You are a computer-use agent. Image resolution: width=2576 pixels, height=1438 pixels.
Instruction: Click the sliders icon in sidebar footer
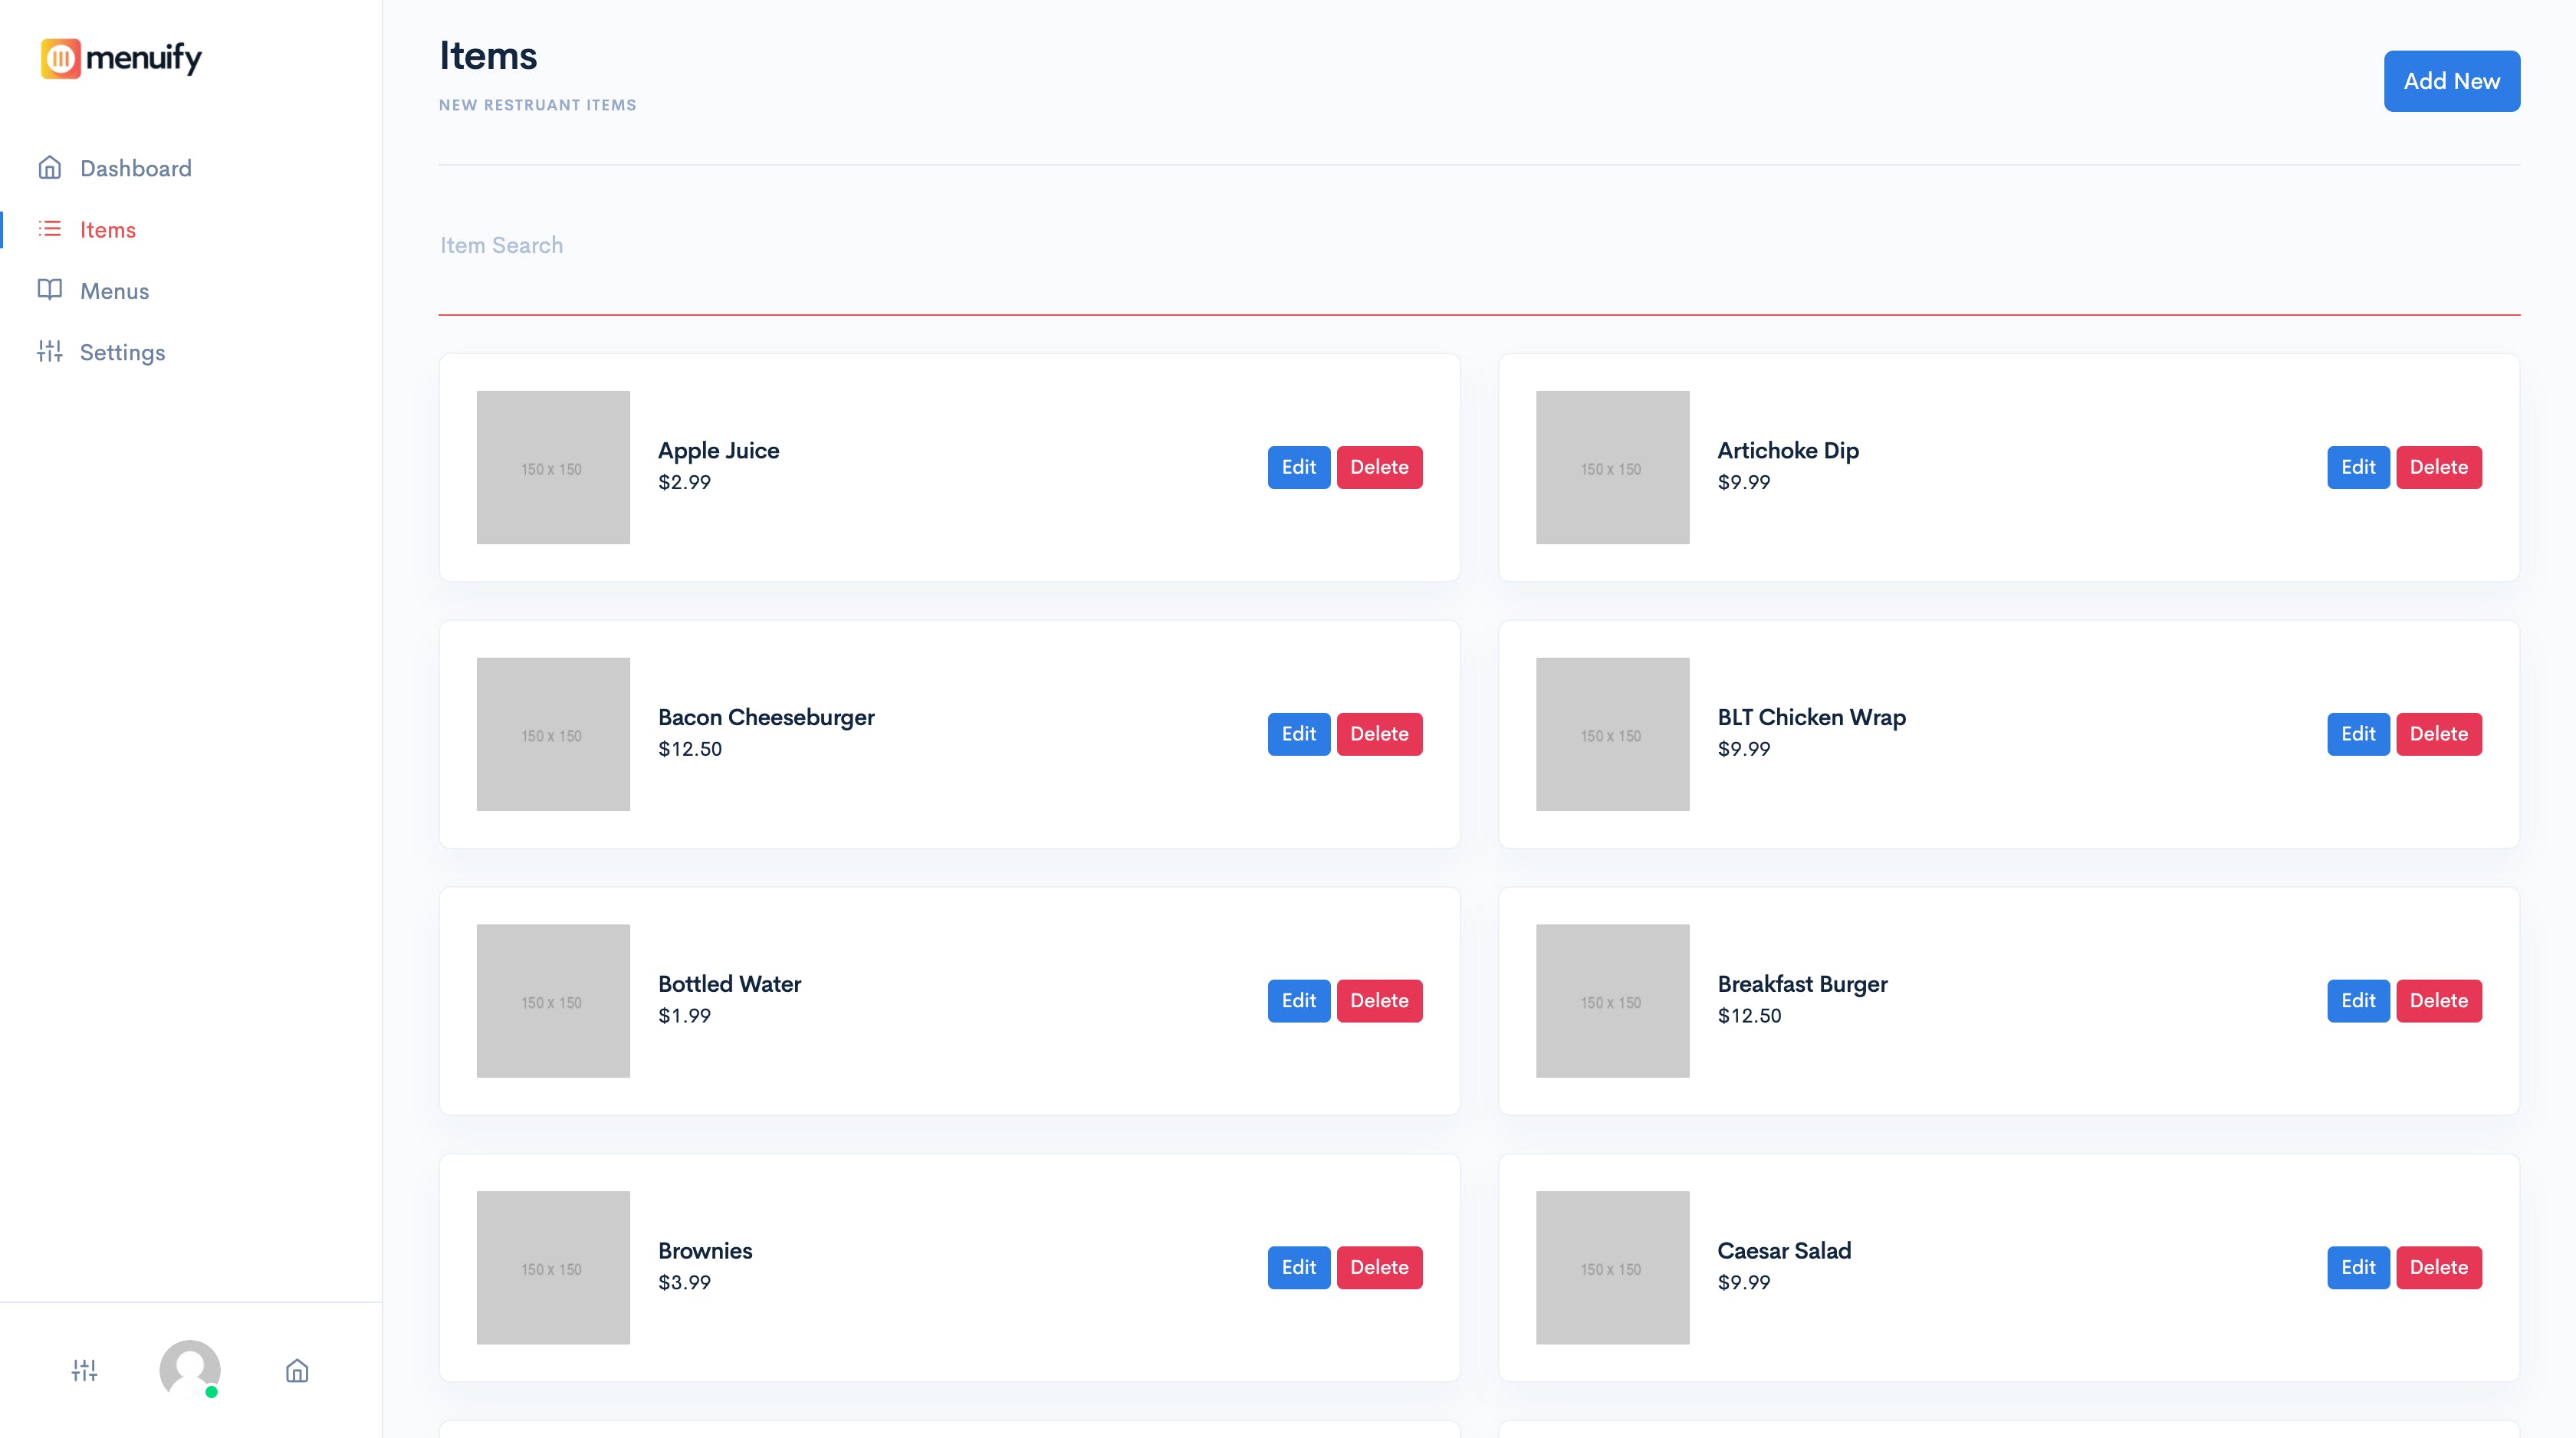click(85, 1370)
